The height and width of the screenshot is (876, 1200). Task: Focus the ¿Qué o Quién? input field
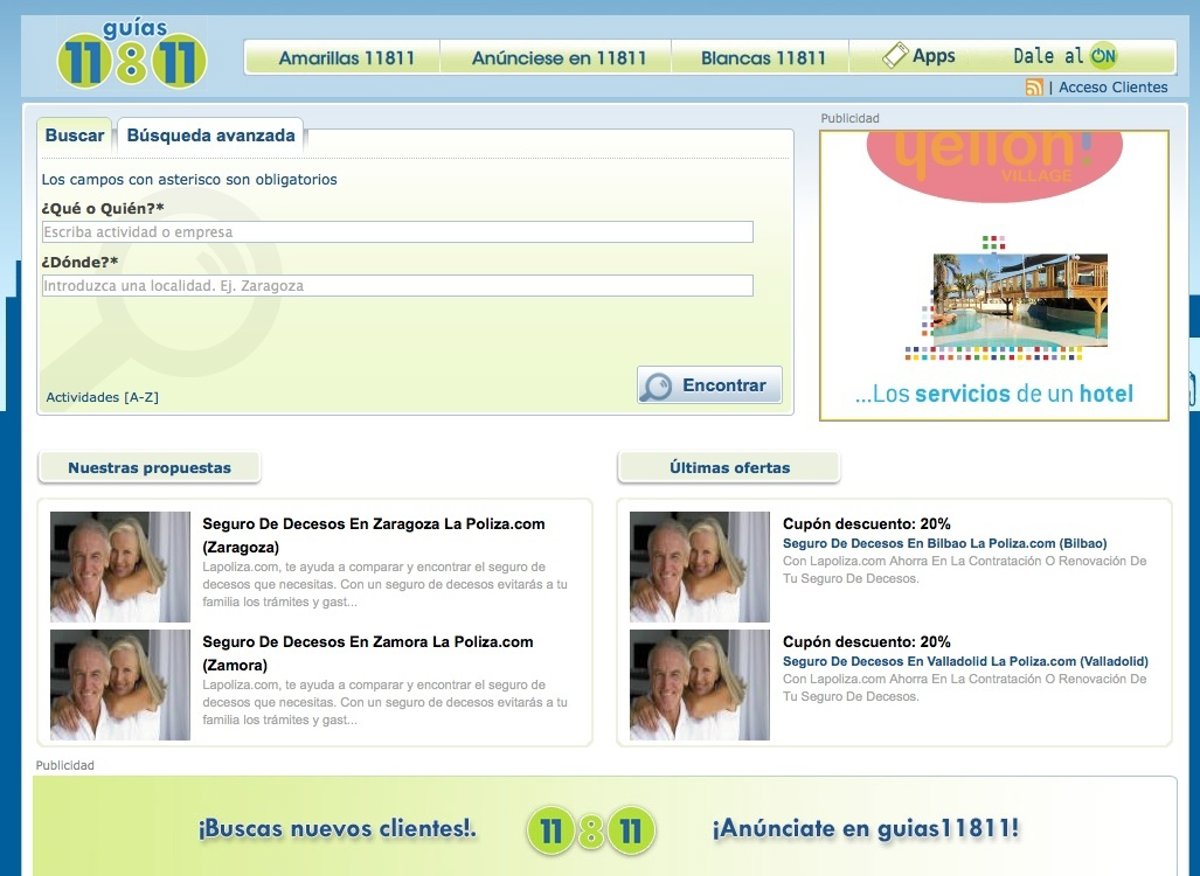(x=397, y=232)
